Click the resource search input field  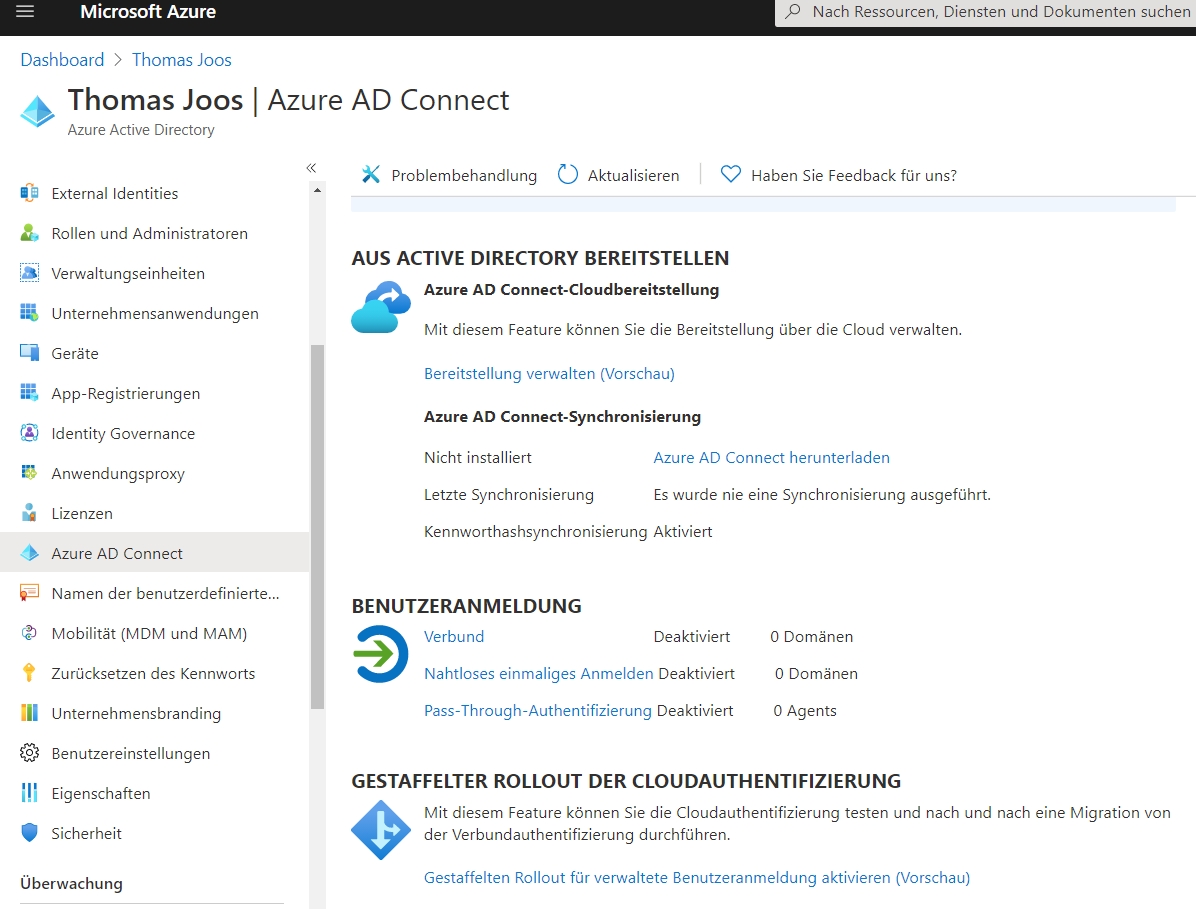tap(985, 12)
